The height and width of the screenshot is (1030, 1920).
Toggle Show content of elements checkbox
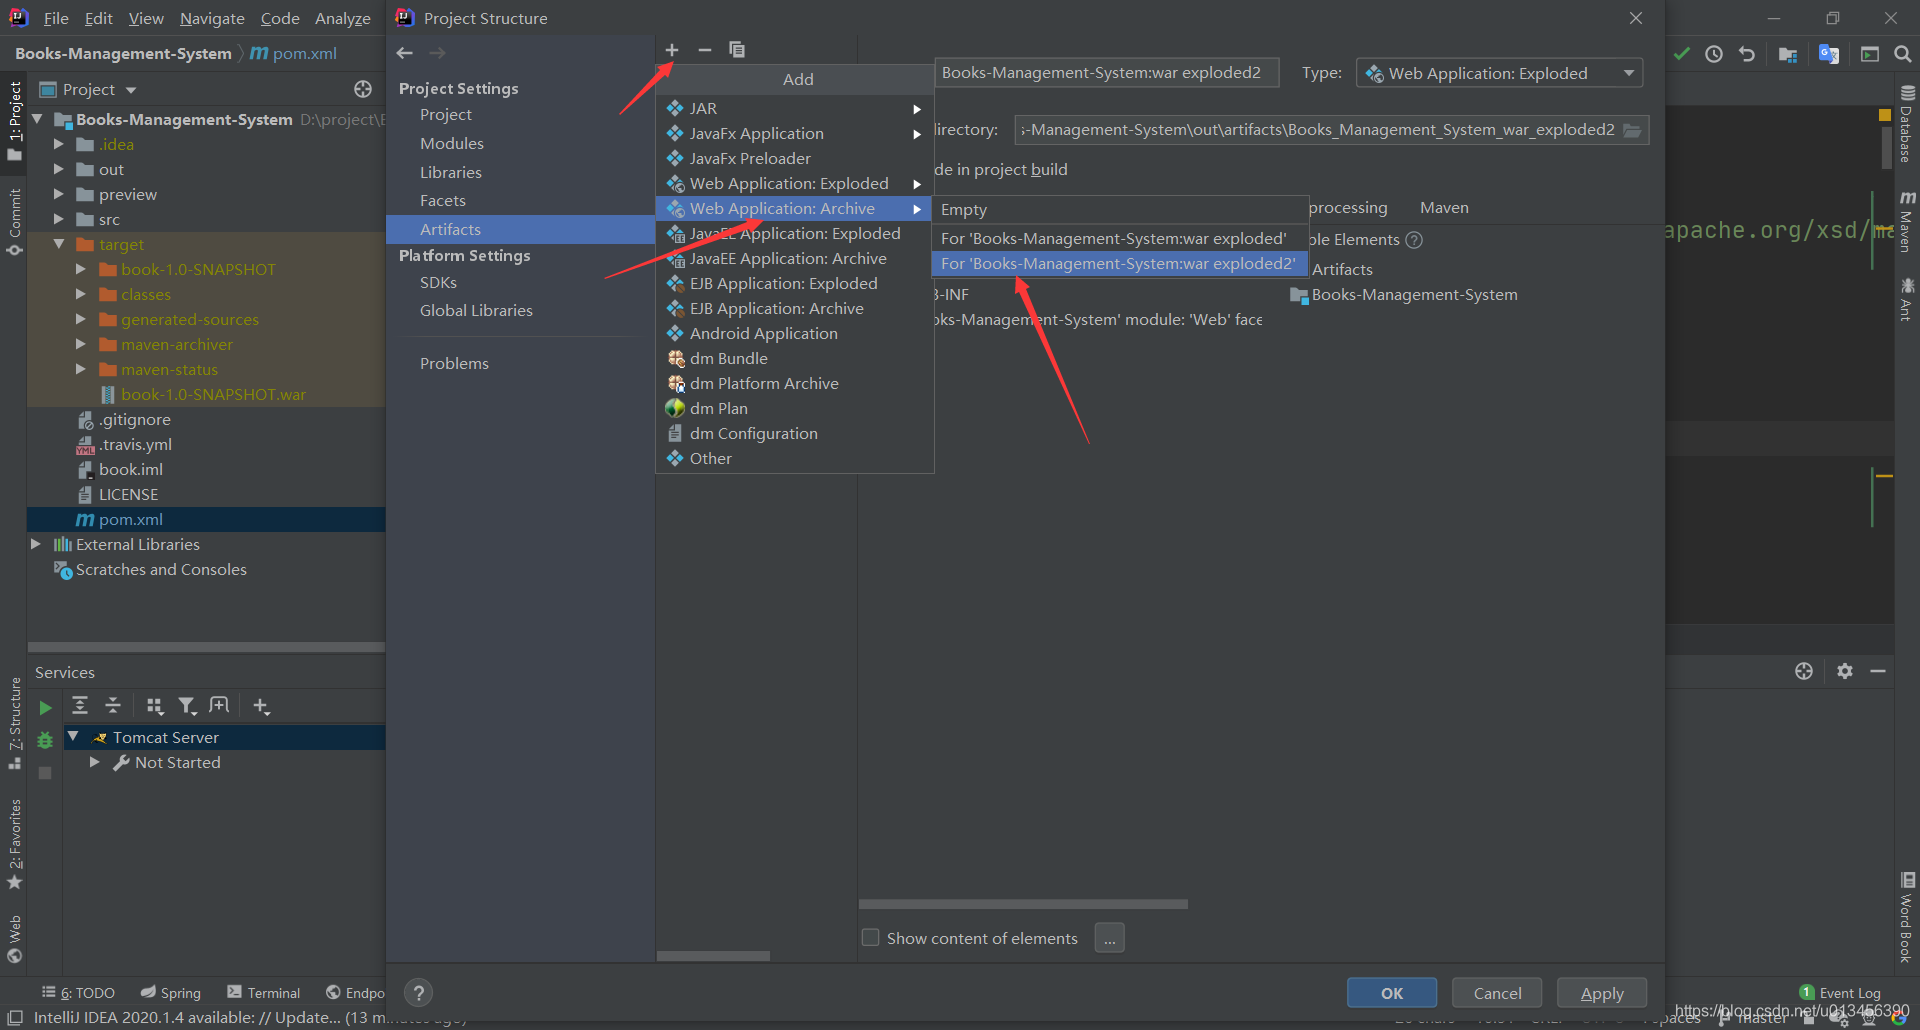(871, 938)
